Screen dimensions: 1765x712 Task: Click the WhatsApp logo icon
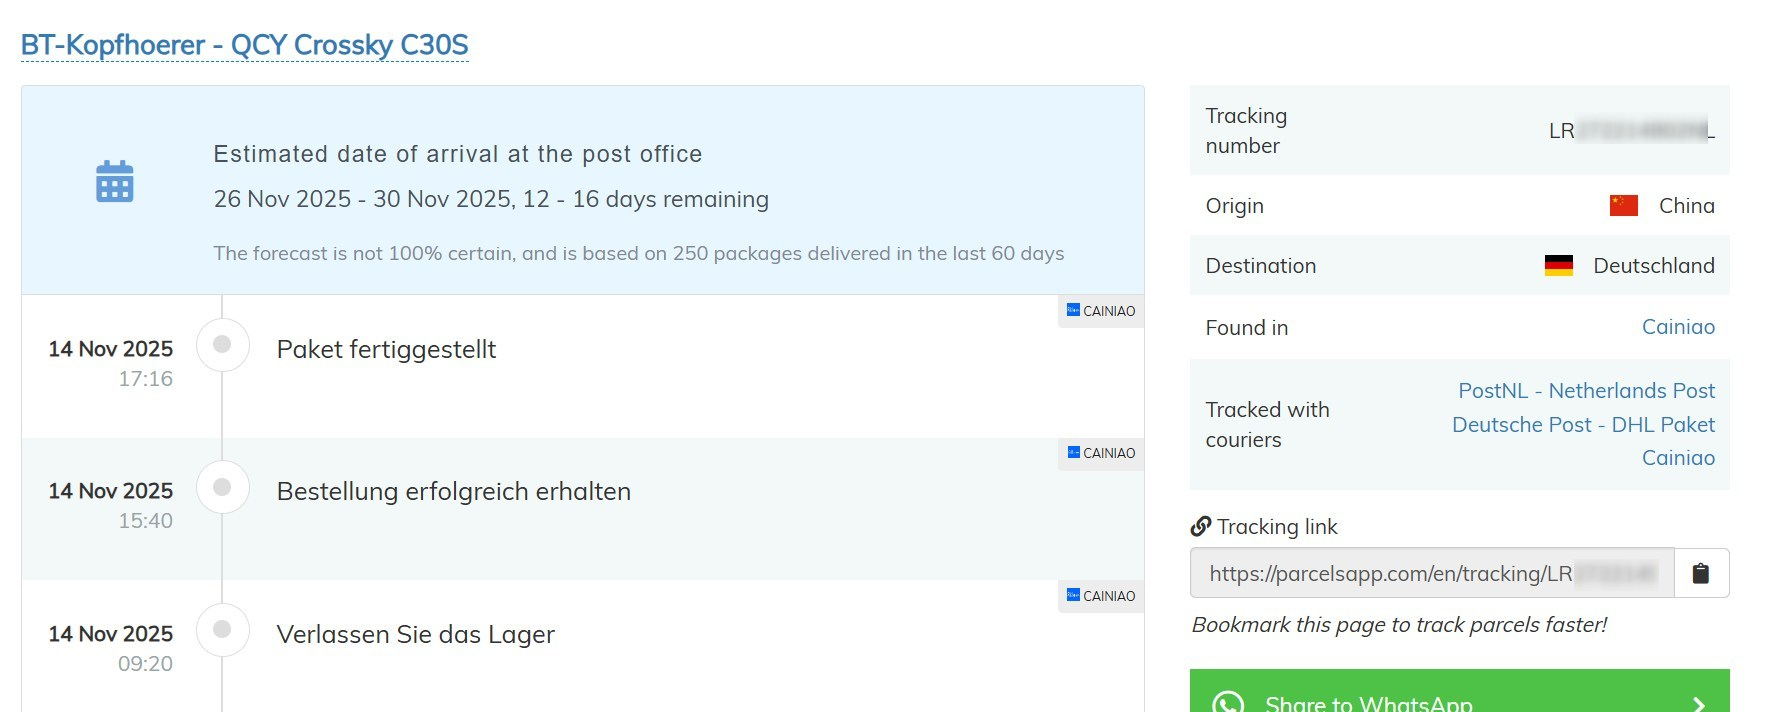[x=1228, y=702]
